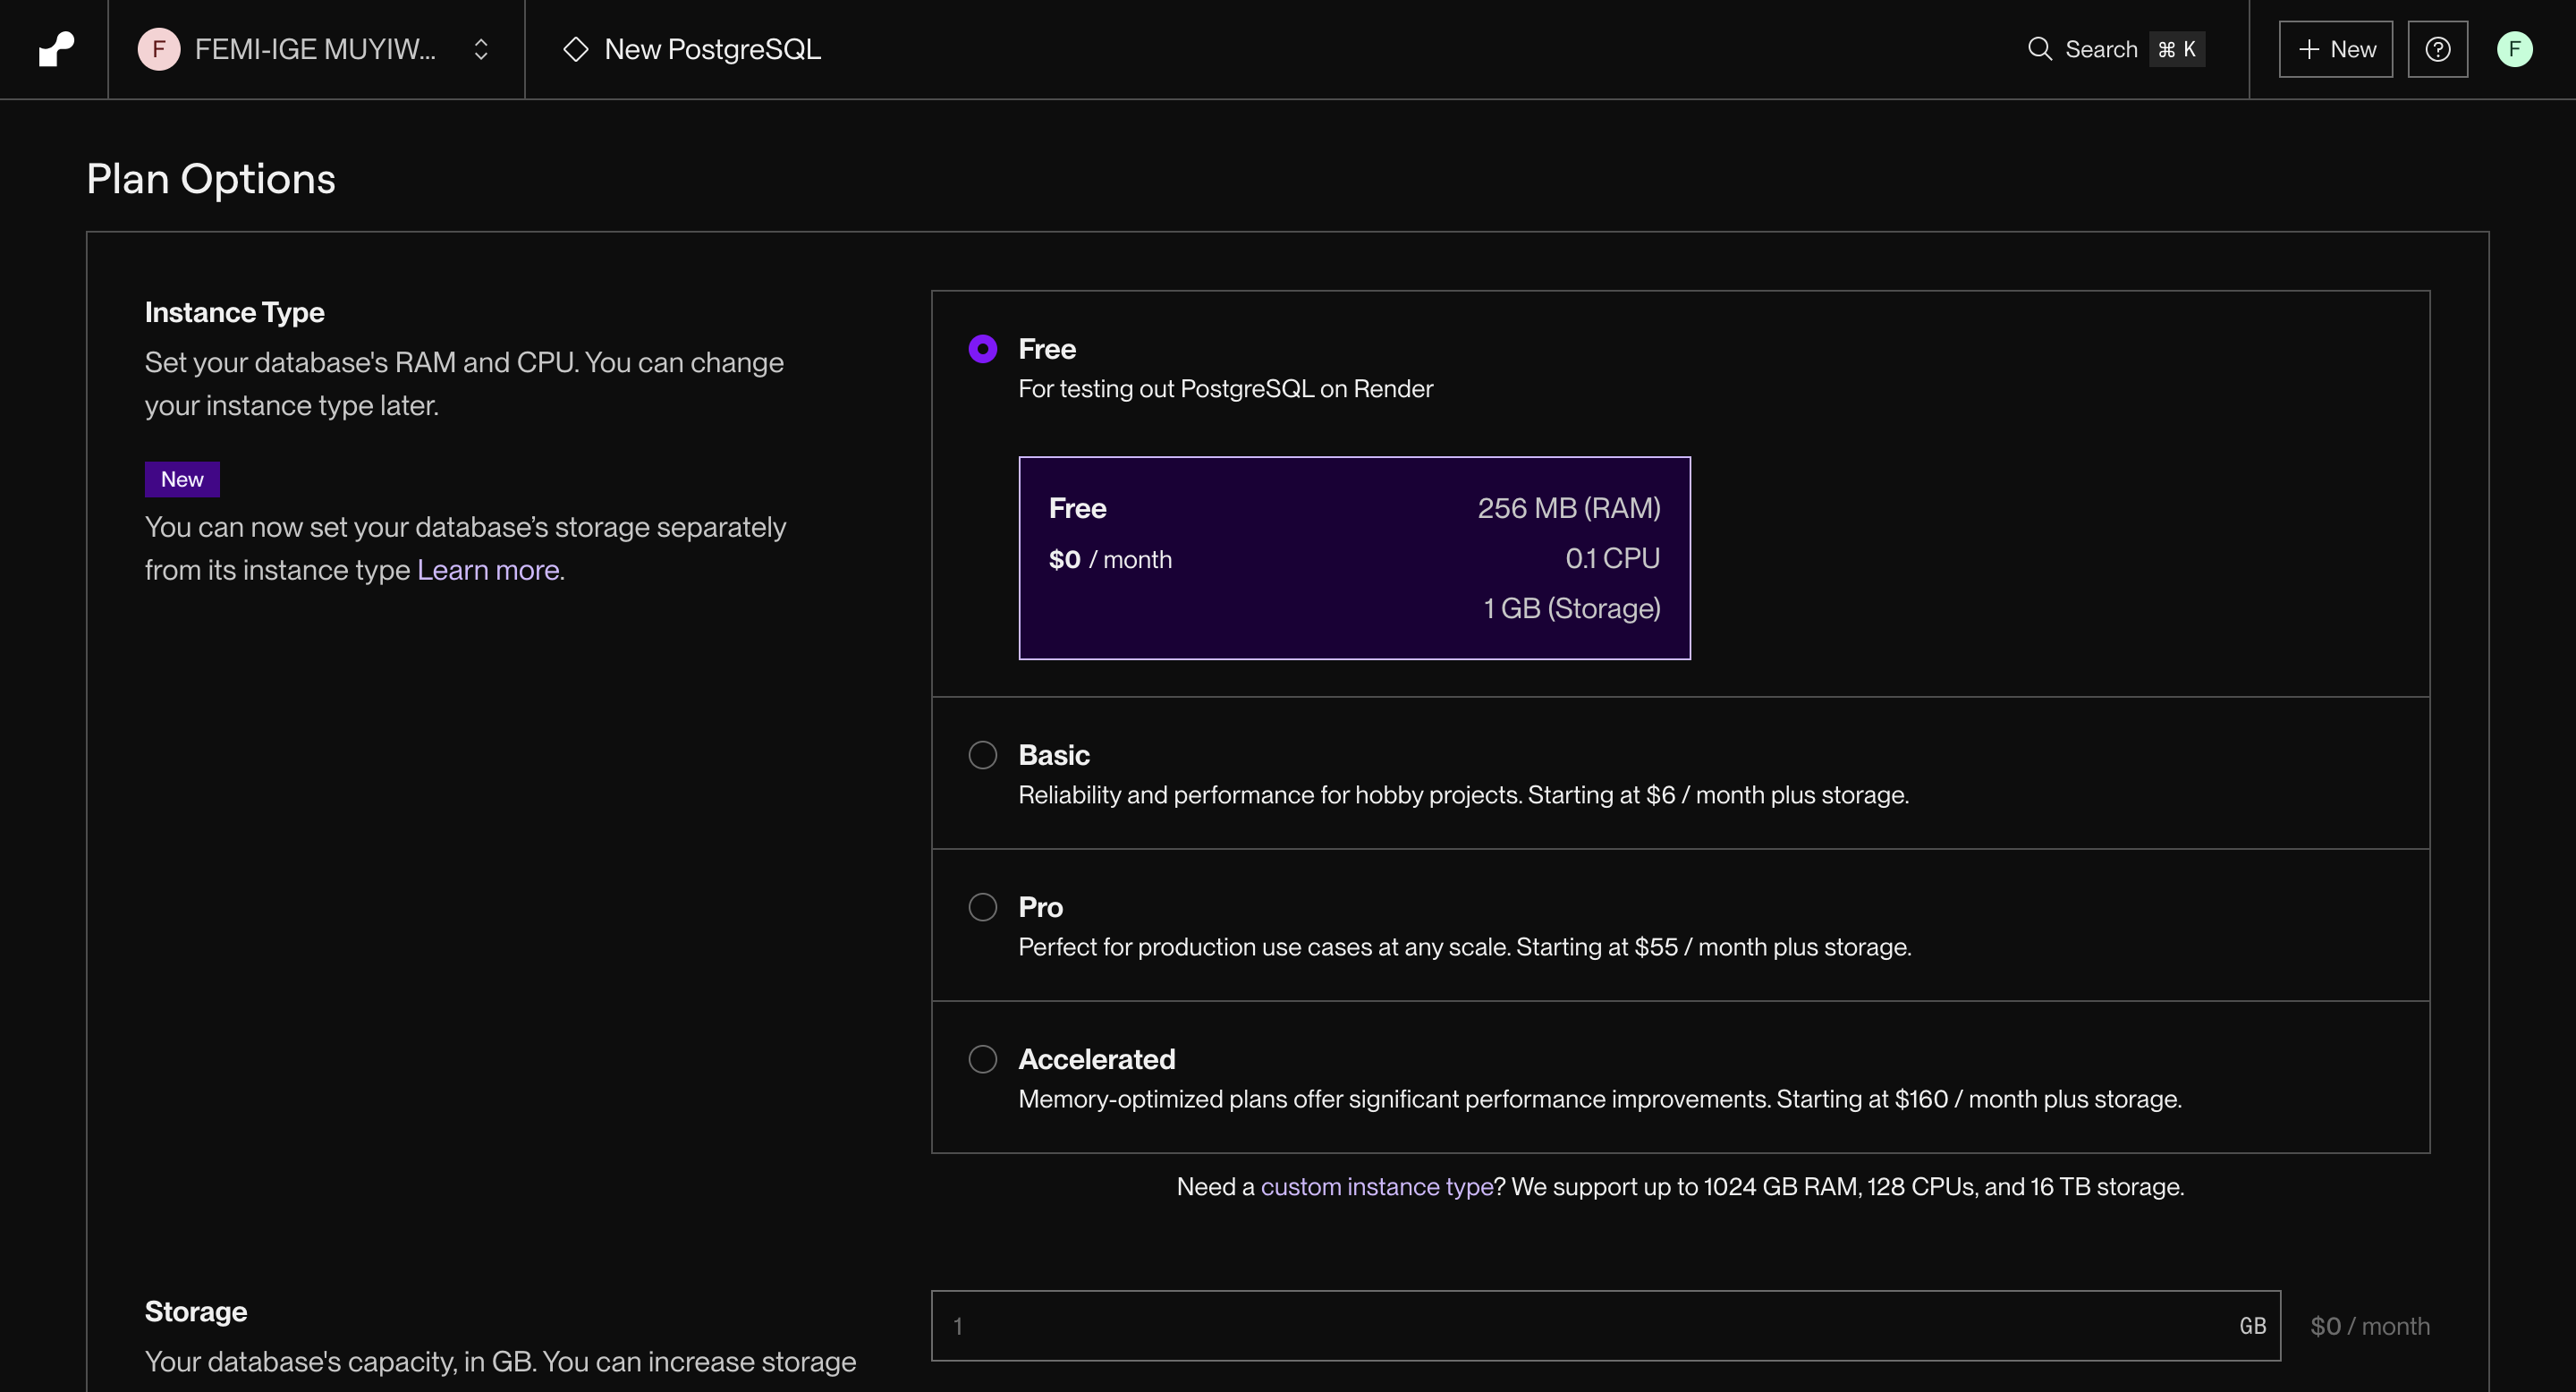
Task: Open the FEMI-IGE MUYIW workspace avatar
Action: (x=158, y=49)
